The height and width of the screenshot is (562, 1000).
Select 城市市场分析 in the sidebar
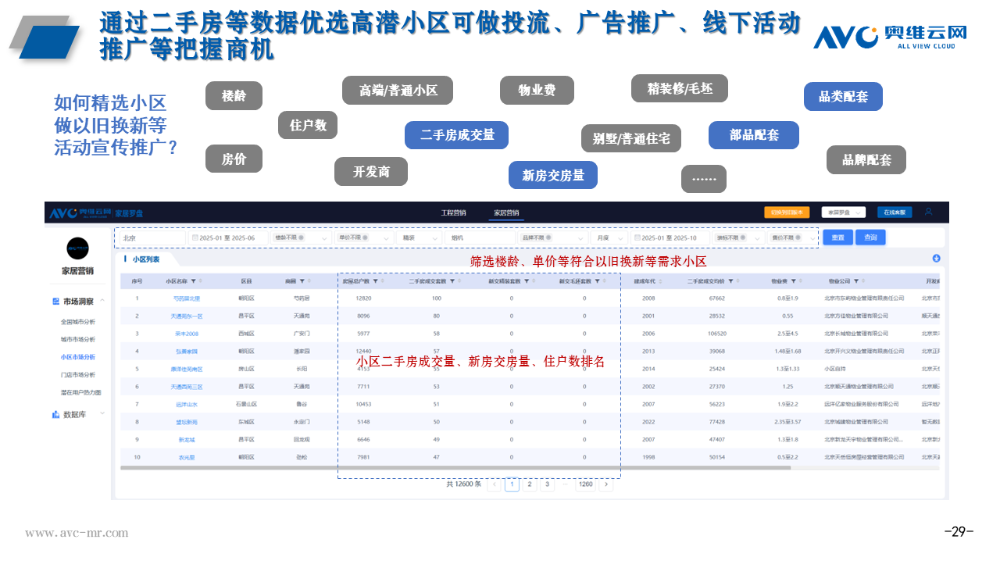click(x=78, y=339)
